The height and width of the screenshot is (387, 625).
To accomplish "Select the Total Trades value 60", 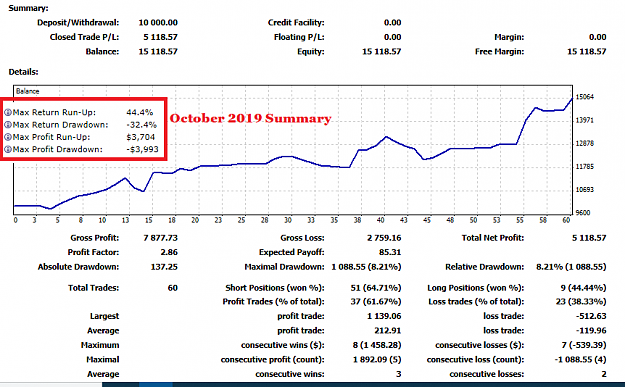I will click(173, 288).
